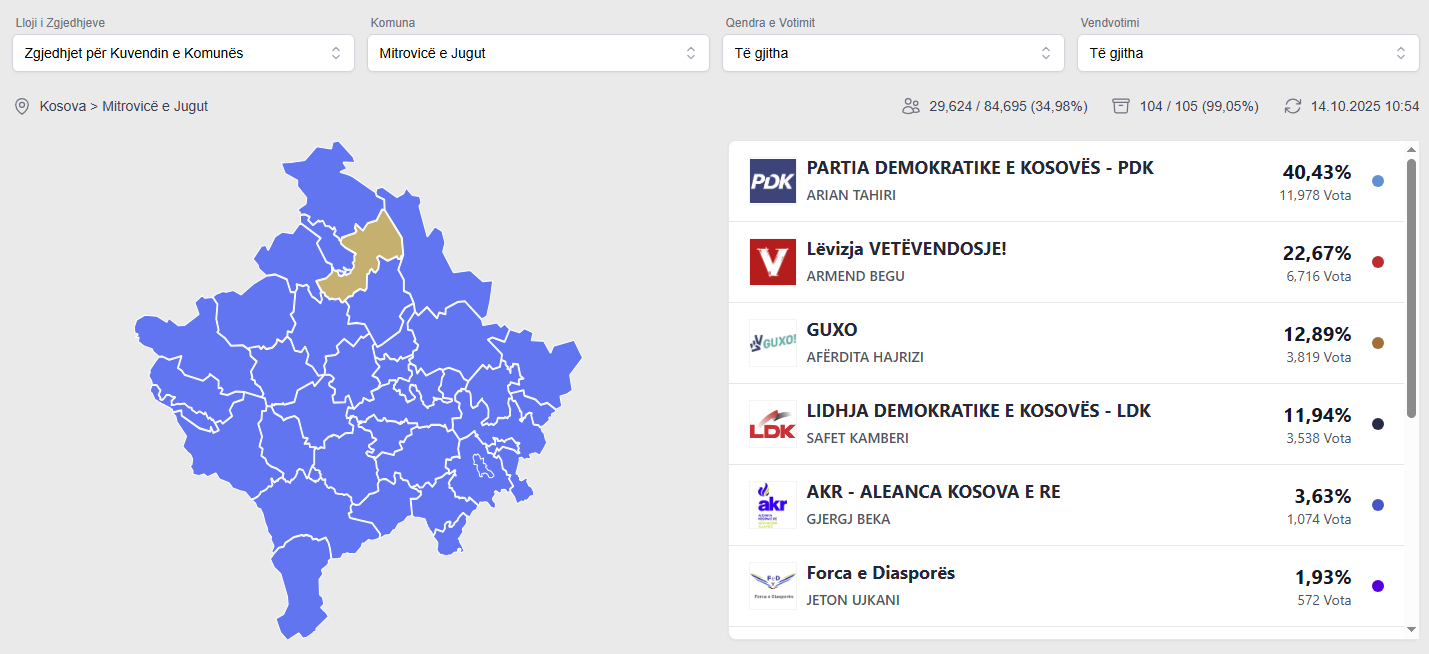Viewport: 1429px width, 654px height.
Task: Click the Forca e Diasporës logo
Action: click(772, 586)
